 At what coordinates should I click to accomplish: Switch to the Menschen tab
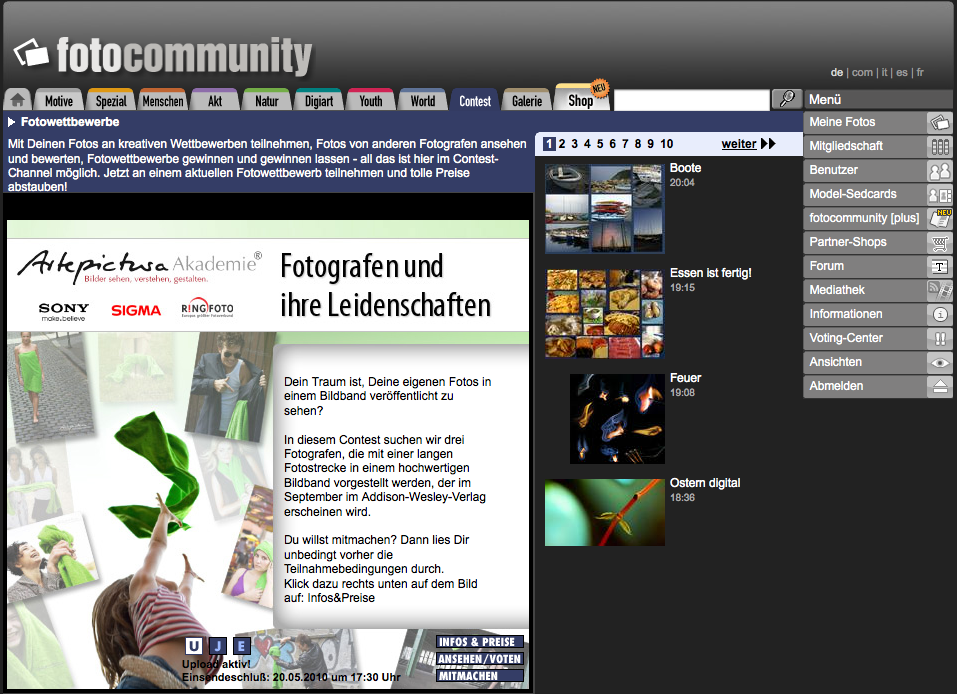click(x=163, y=101)
